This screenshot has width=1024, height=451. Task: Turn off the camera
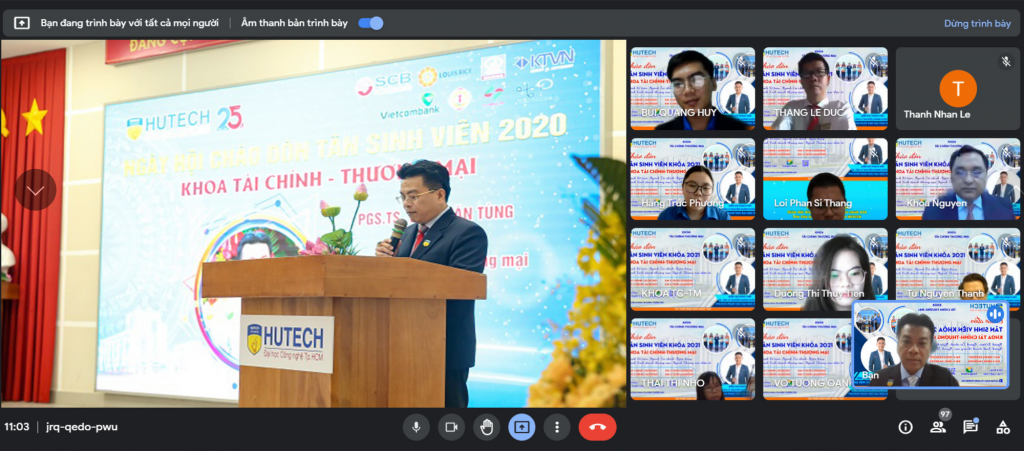[451, 427]
